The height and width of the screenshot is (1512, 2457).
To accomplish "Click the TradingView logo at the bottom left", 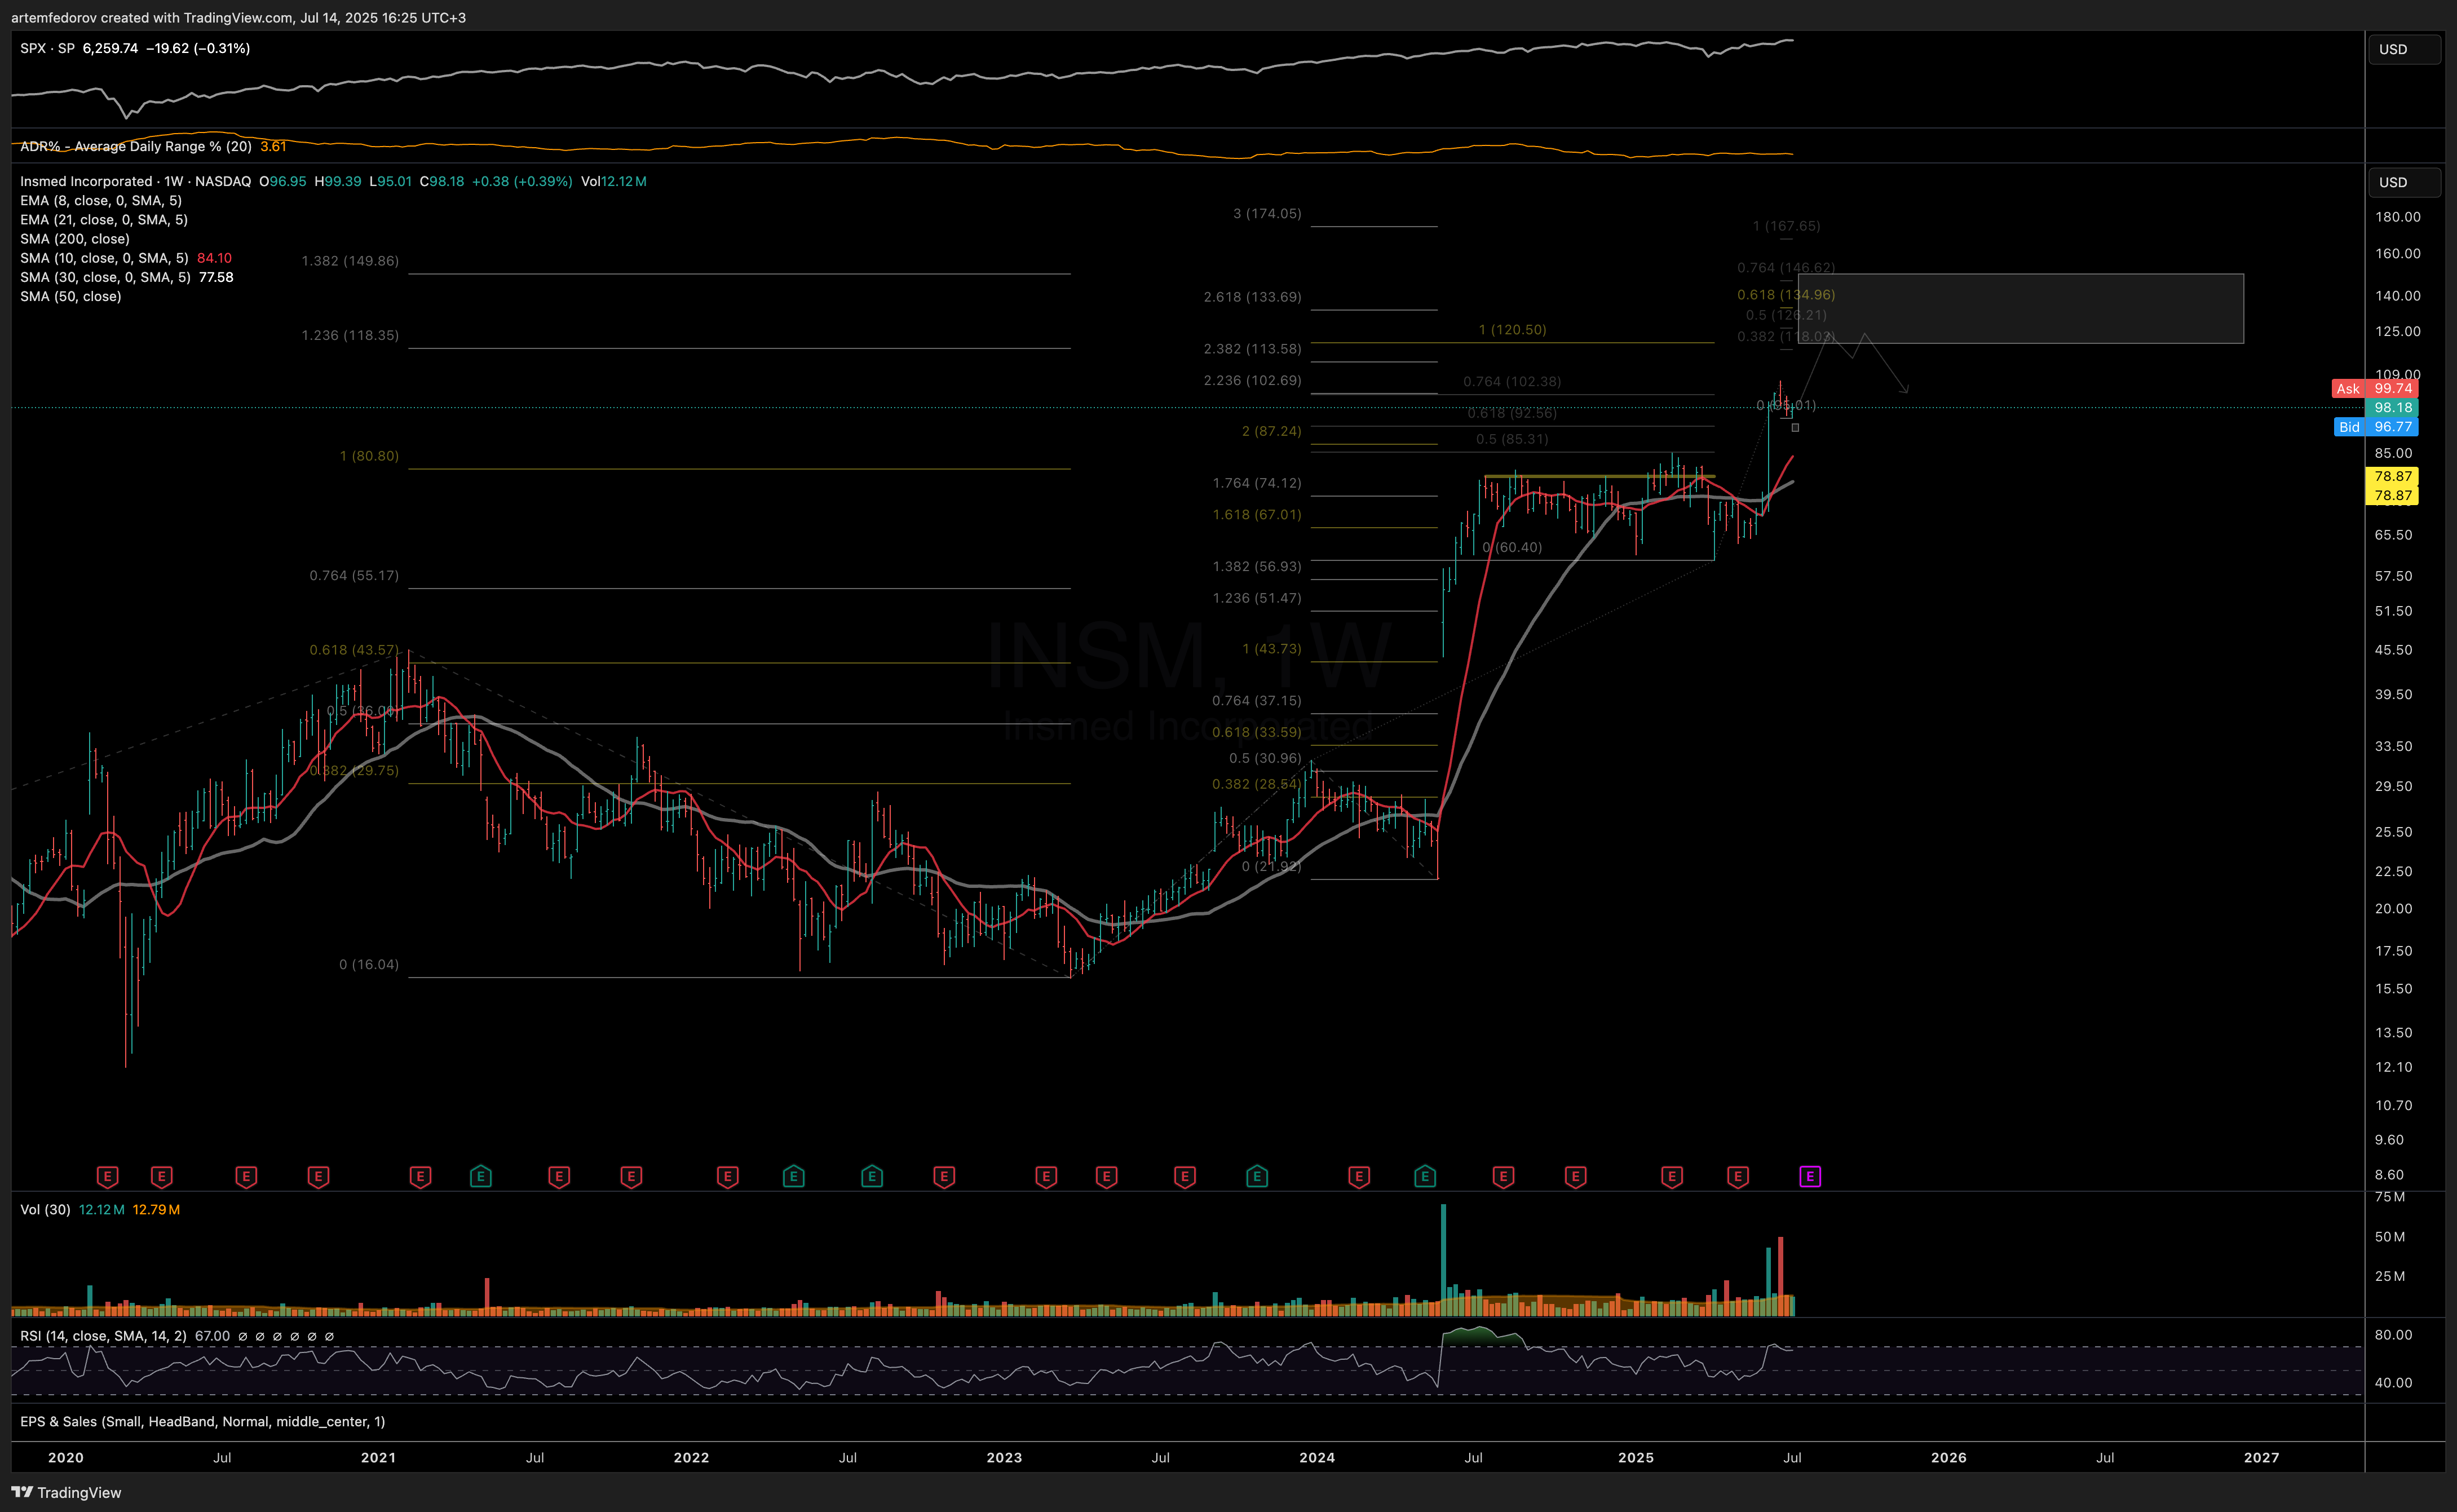I will pyautogui.click(x=66, y=1492).
